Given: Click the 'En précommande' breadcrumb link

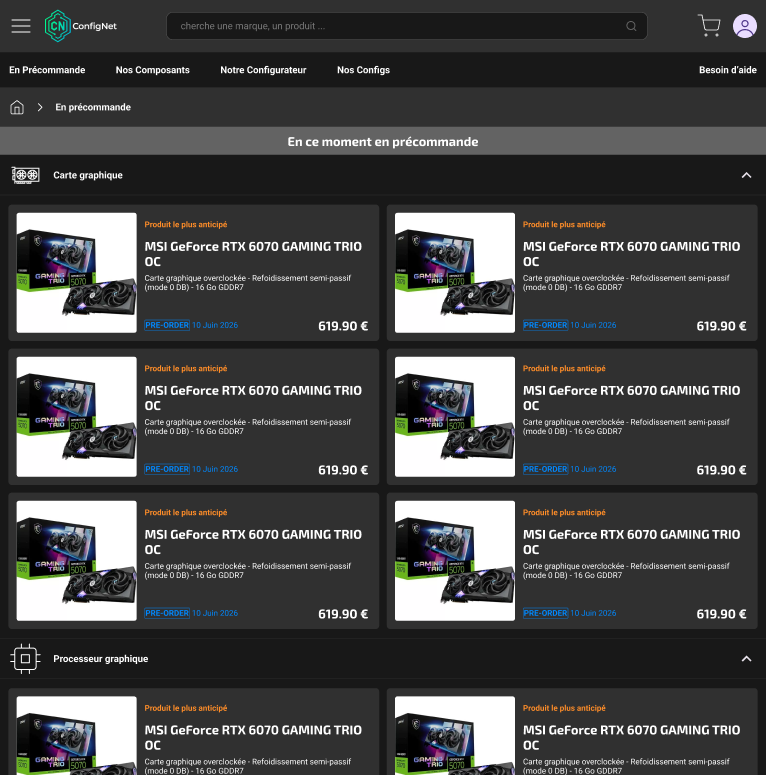Looking at the screenshot, I should (93, 107).
